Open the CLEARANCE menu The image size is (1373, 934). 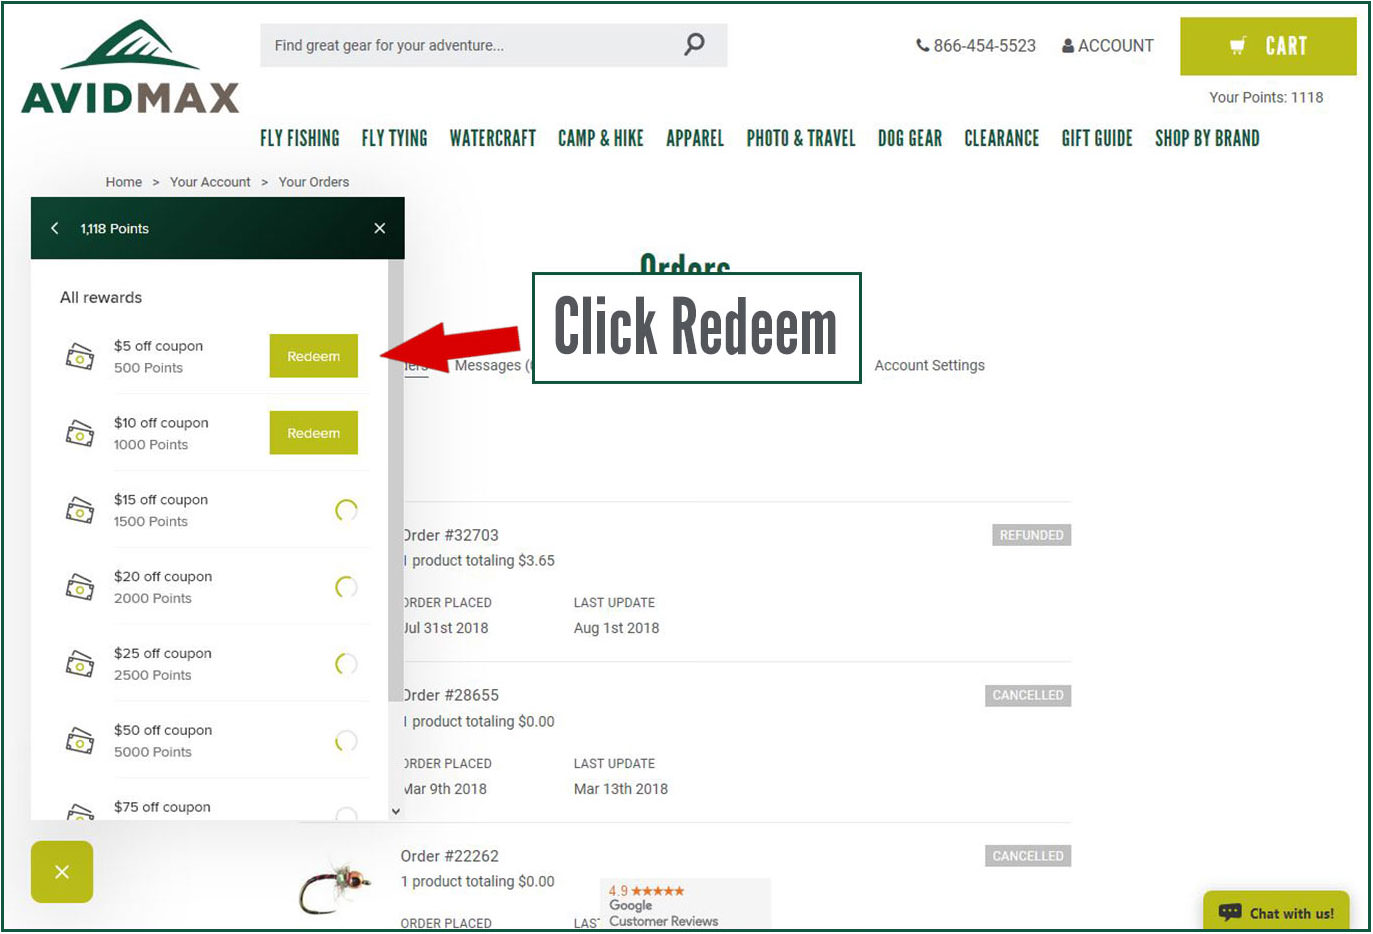1001,138
